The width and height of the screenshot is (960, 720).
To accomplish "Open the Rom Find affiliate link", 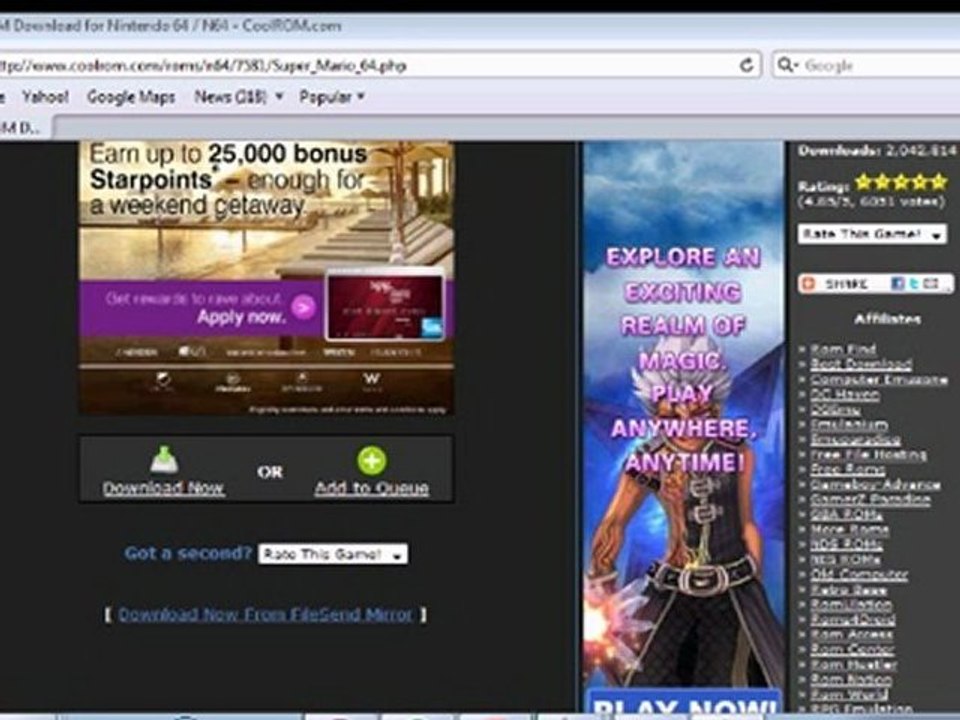I will (x=844, y=349).
